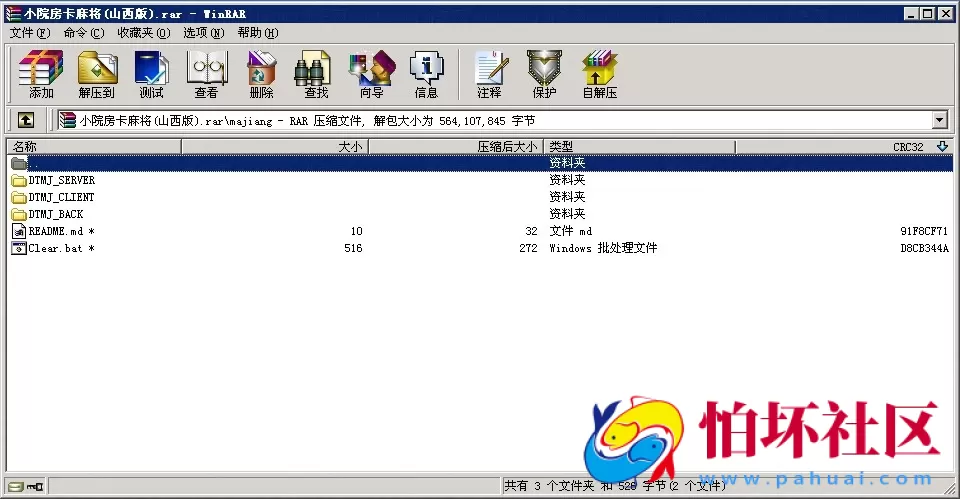Click the CRC32 value D8CB344A
This screenshot has height=499, width=960.
[924, 248]
